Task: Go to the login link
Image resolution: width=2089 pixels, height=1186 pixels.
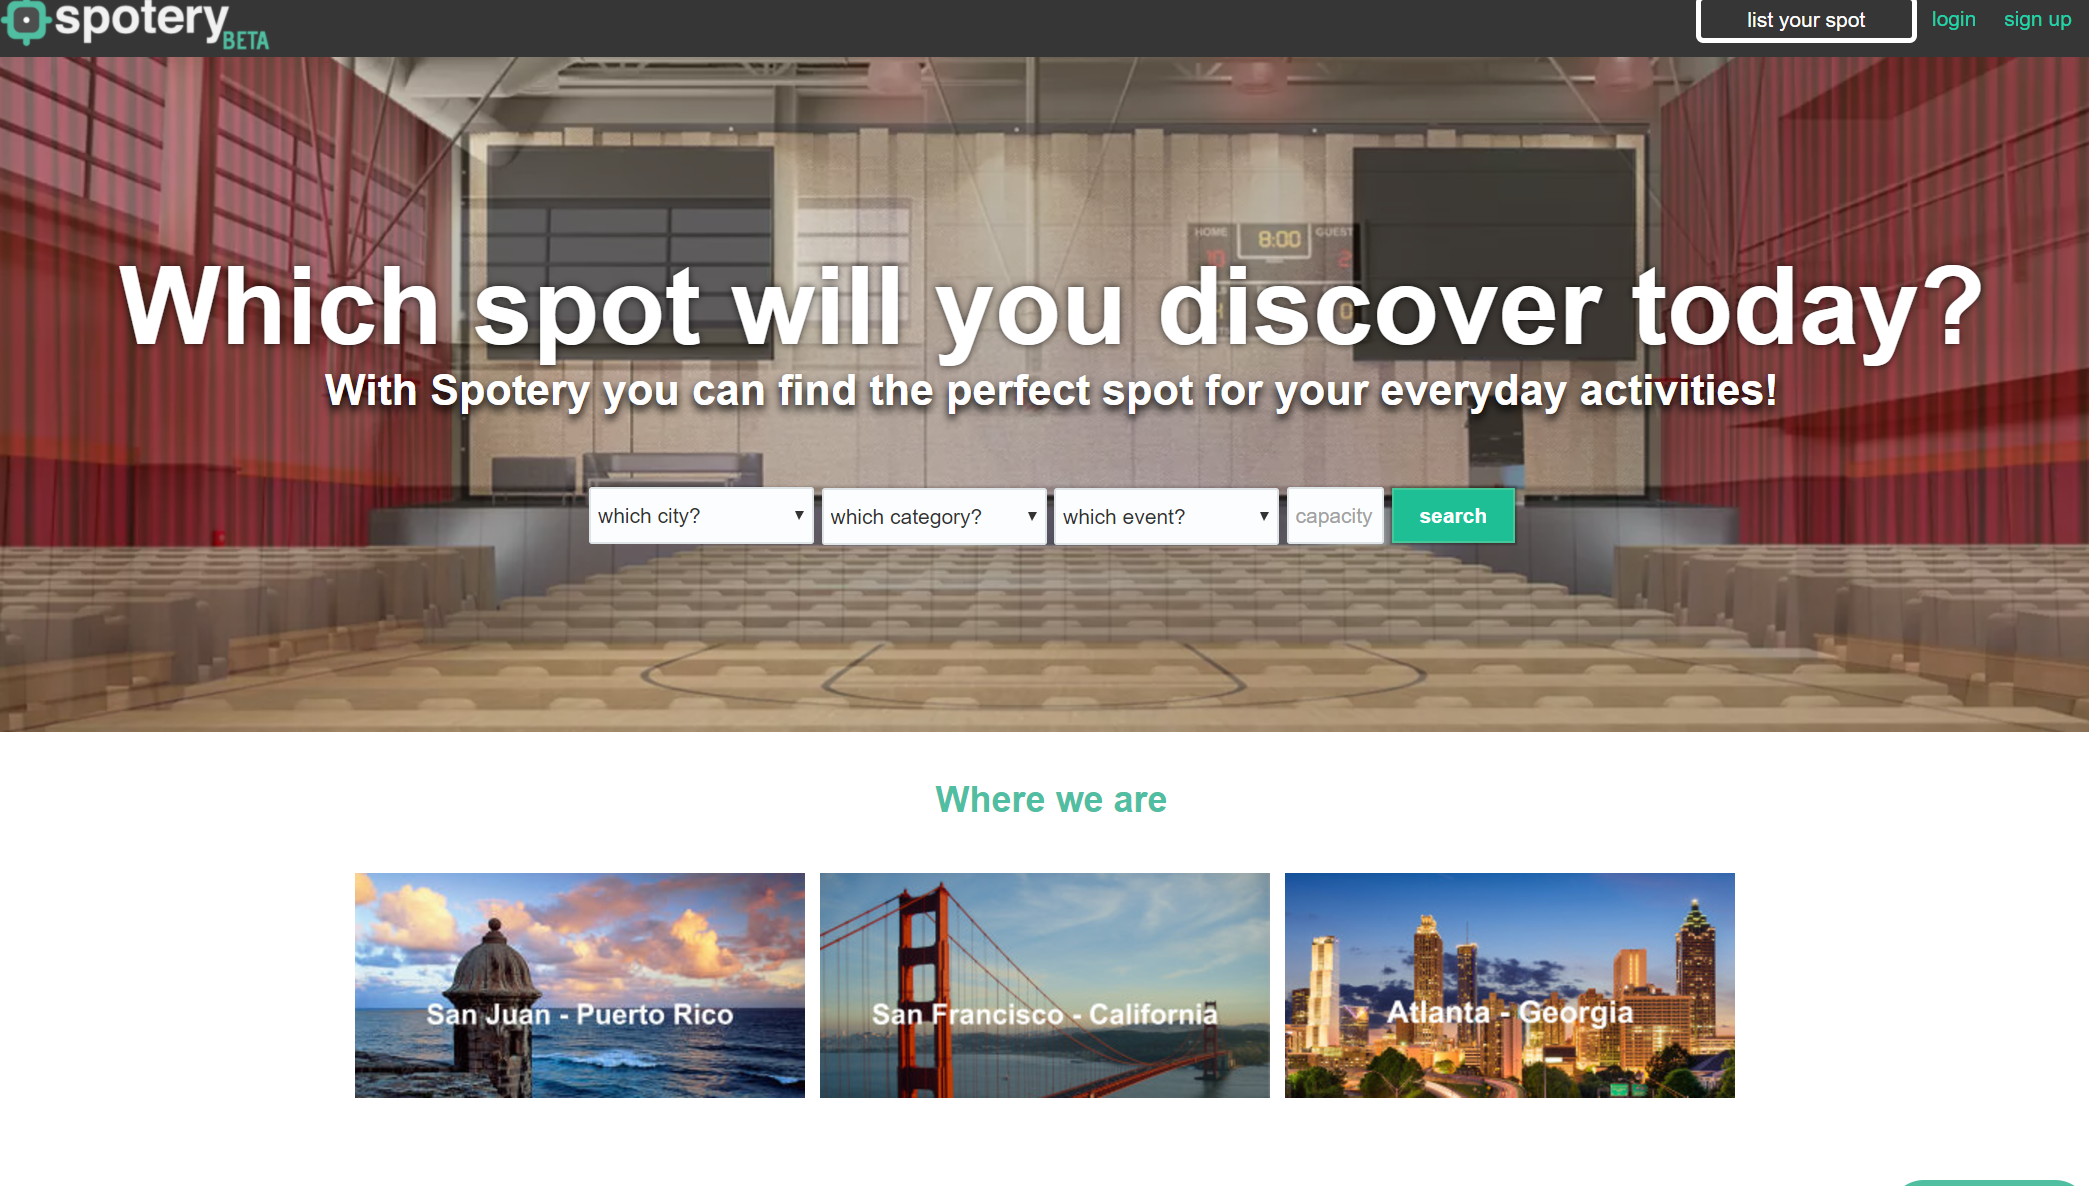Action: click(x=1953, y=19)
